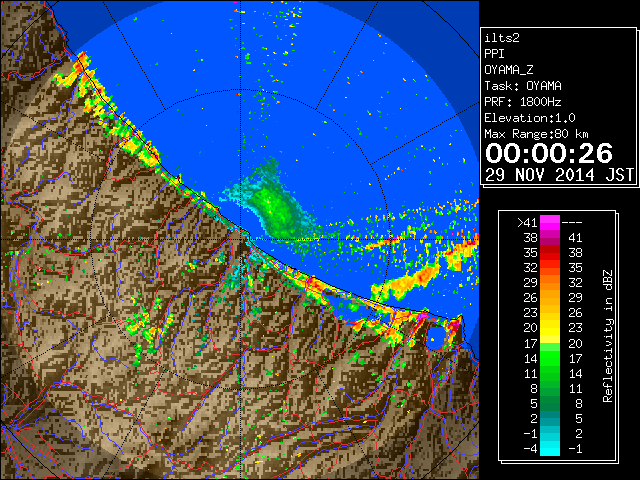Click the cyan swatch at the -4 dBZ level
The width and height of the screenshot is (640, 480).
click(550, 448)
